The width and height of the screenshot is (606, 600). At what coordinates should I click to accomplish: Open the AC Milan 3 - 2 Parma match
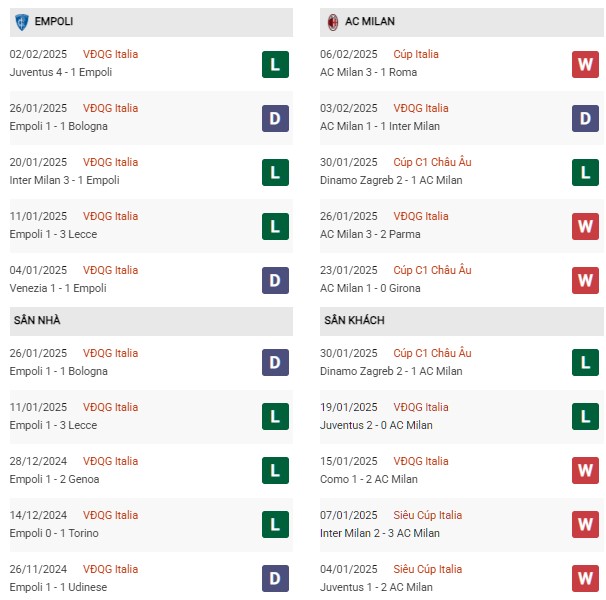(x=370, y=234)
